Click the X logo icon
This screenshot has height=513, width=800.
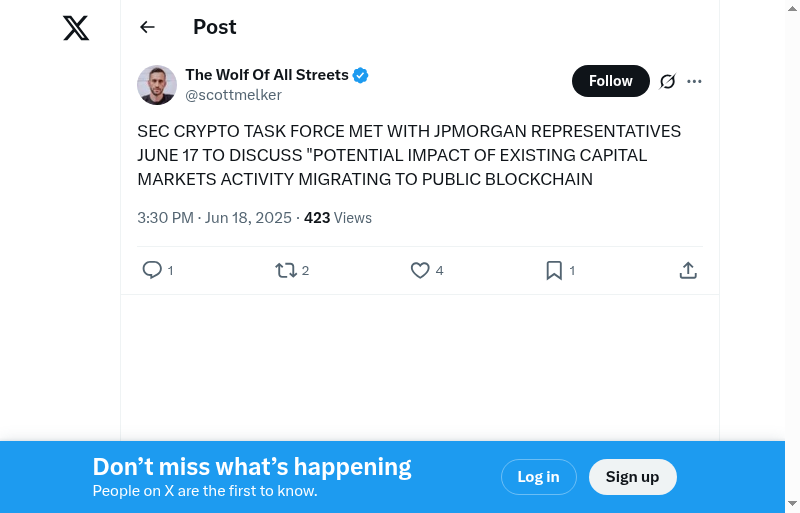coord(76,28)
